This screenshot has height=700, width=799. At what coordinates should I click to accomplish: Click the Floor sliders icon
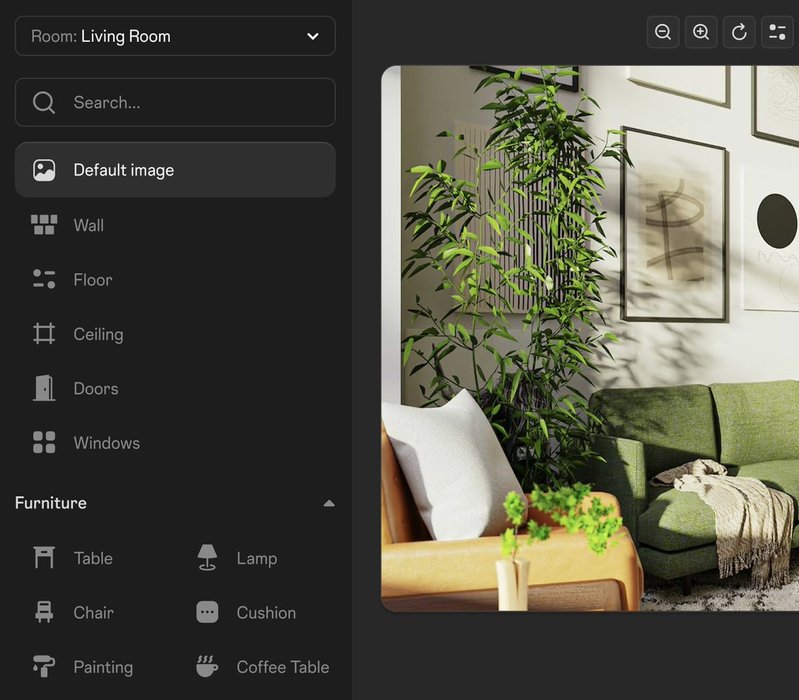[x=44, y=279]
